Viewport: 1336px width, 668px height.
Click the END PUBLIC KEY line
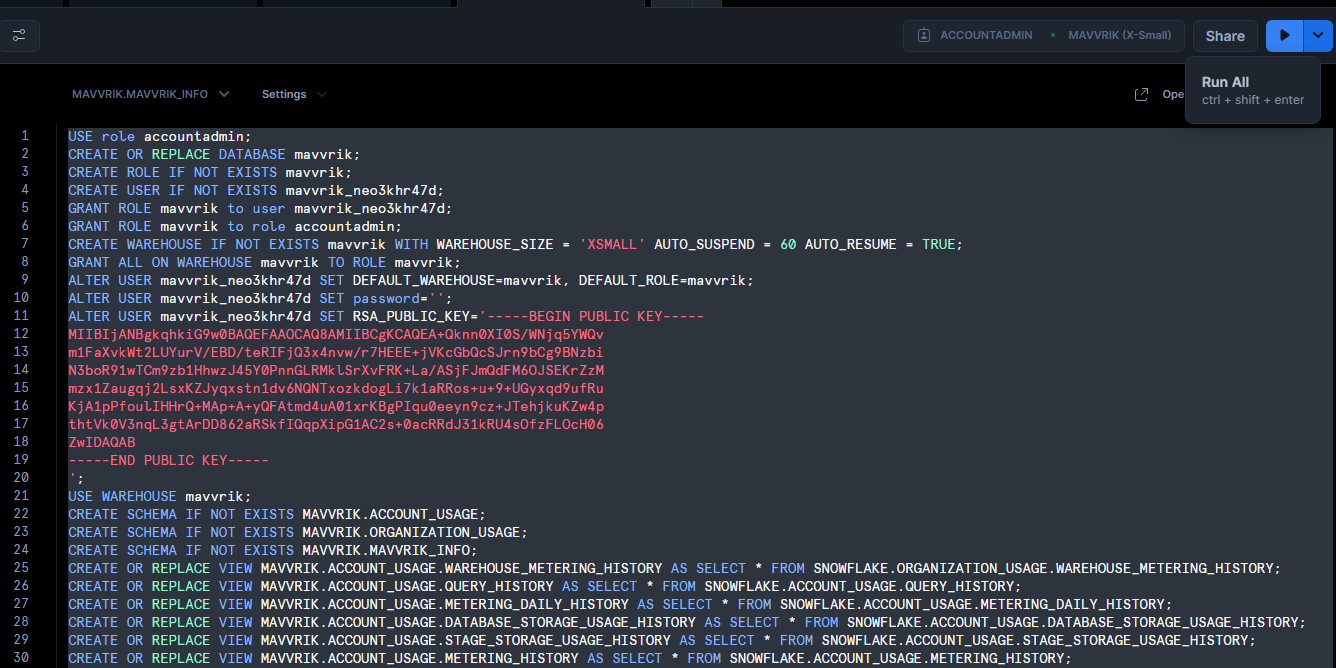pos(168,460)
